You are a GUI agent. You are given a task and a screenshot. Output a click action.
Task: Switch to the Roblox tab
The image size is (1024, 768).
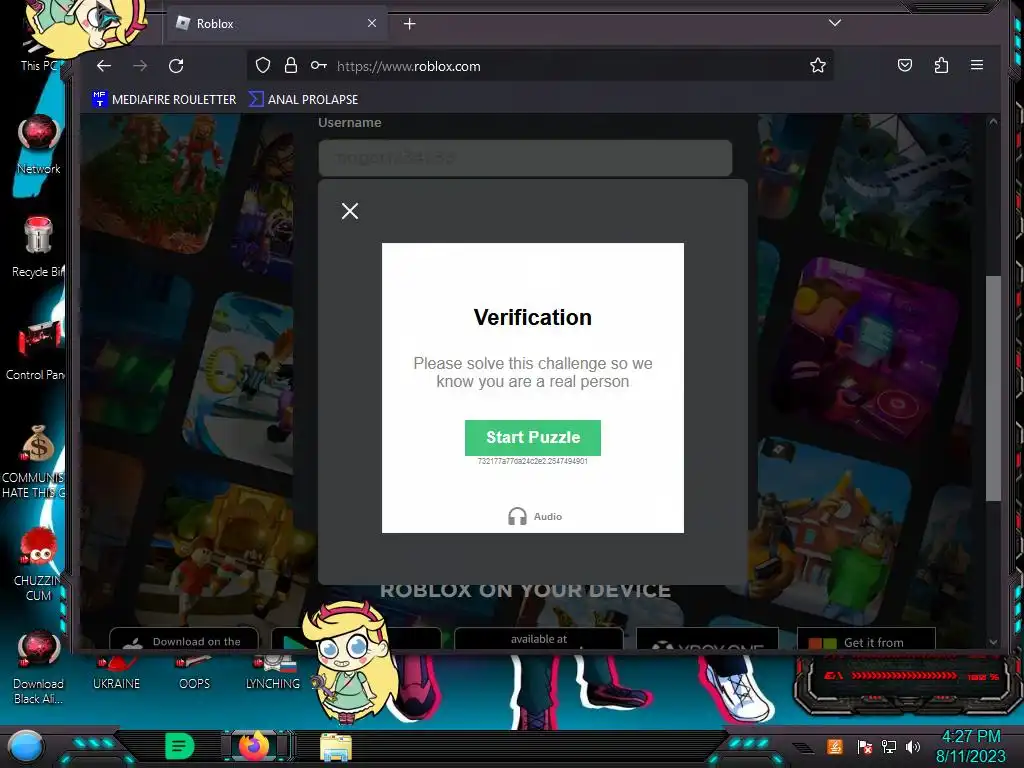(277, 24)
